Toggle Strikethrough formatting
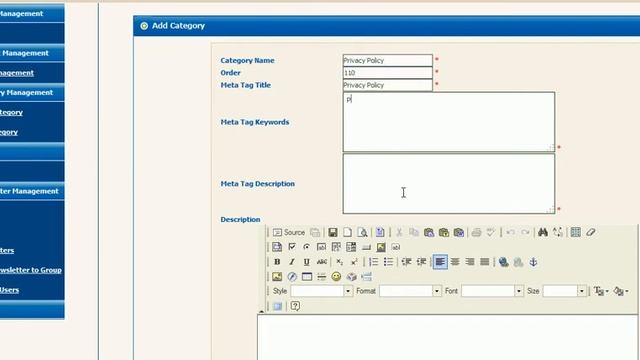 (322, 262)
